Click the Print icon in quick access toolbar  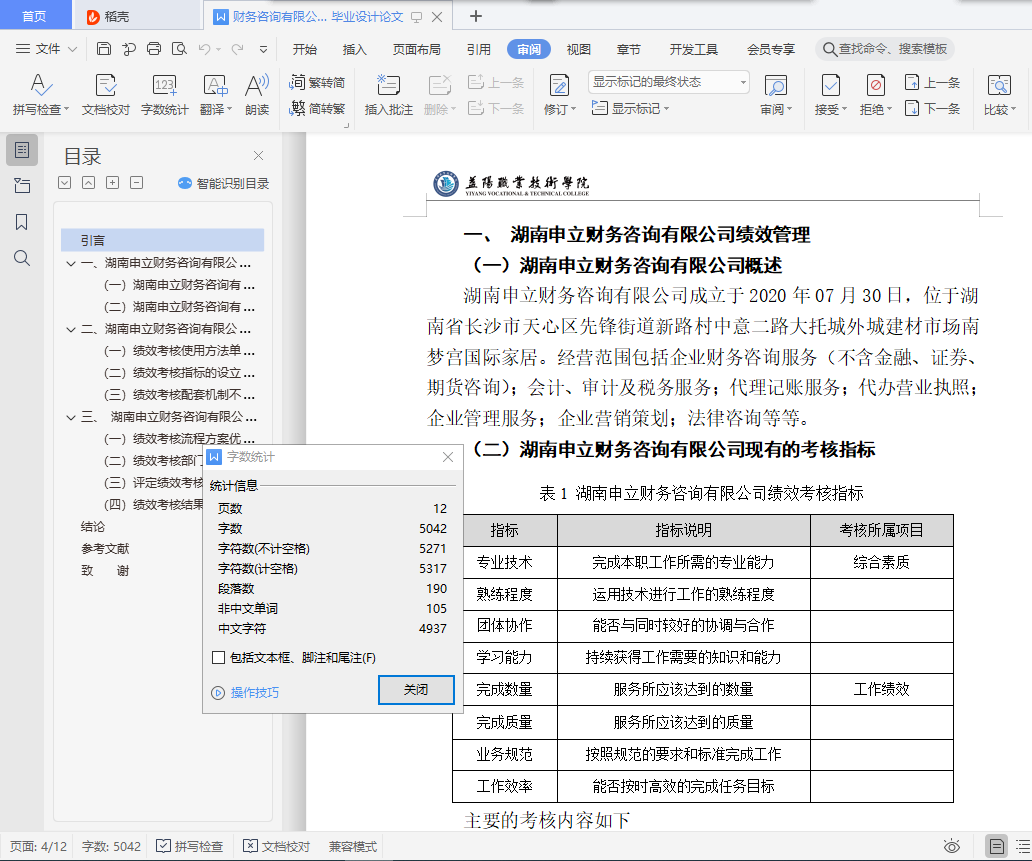coord(154,49)
